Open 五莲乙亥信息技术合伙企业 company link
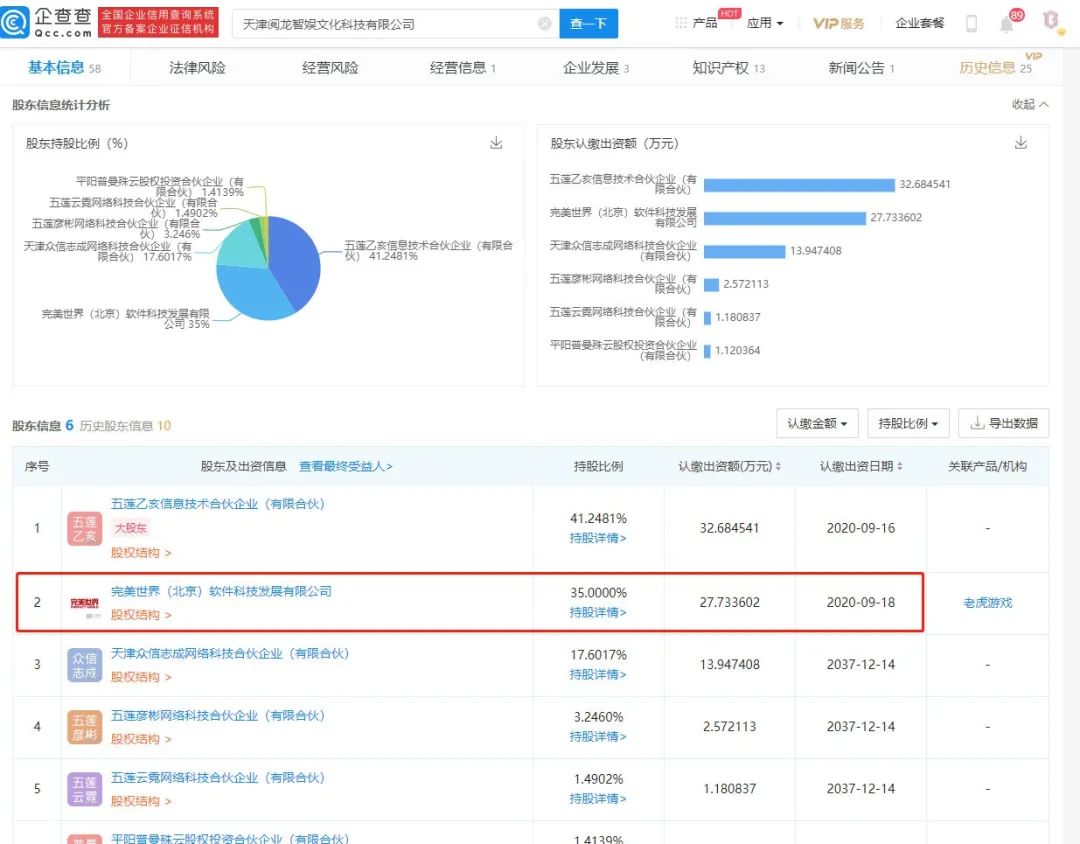1080x844 pixels. pos(218,504)
